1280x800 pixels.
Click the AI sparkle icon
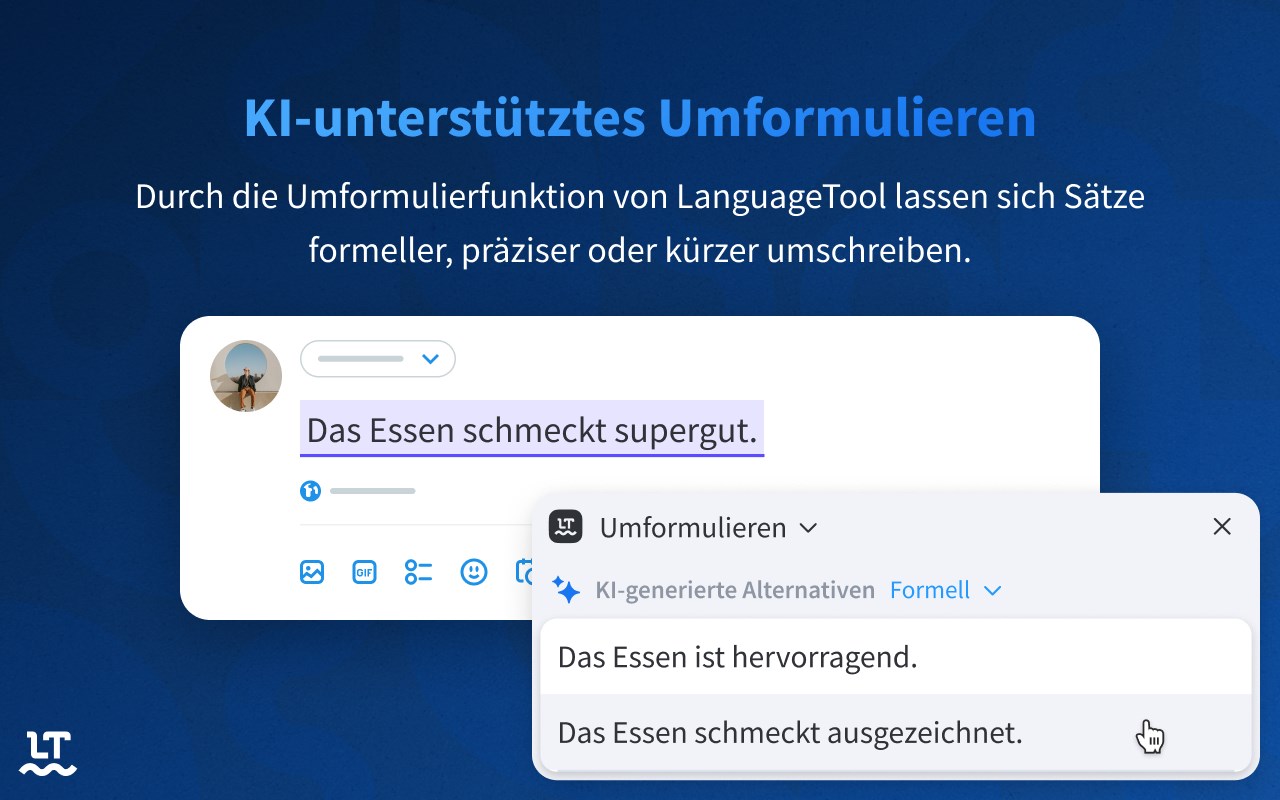[x=566, y=590]
